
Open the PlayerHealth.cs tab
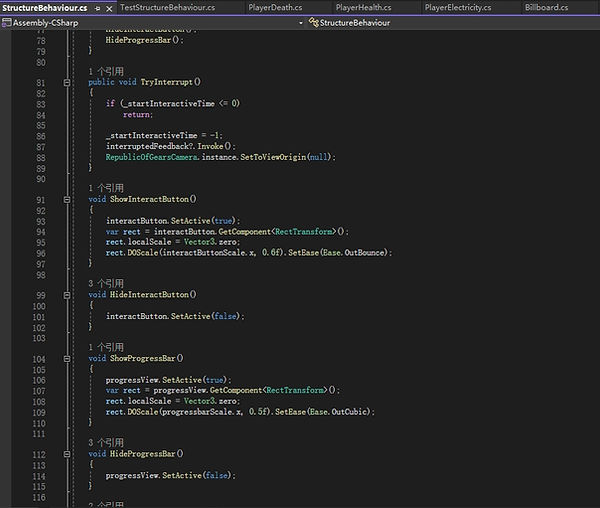(x=364, y=7)
